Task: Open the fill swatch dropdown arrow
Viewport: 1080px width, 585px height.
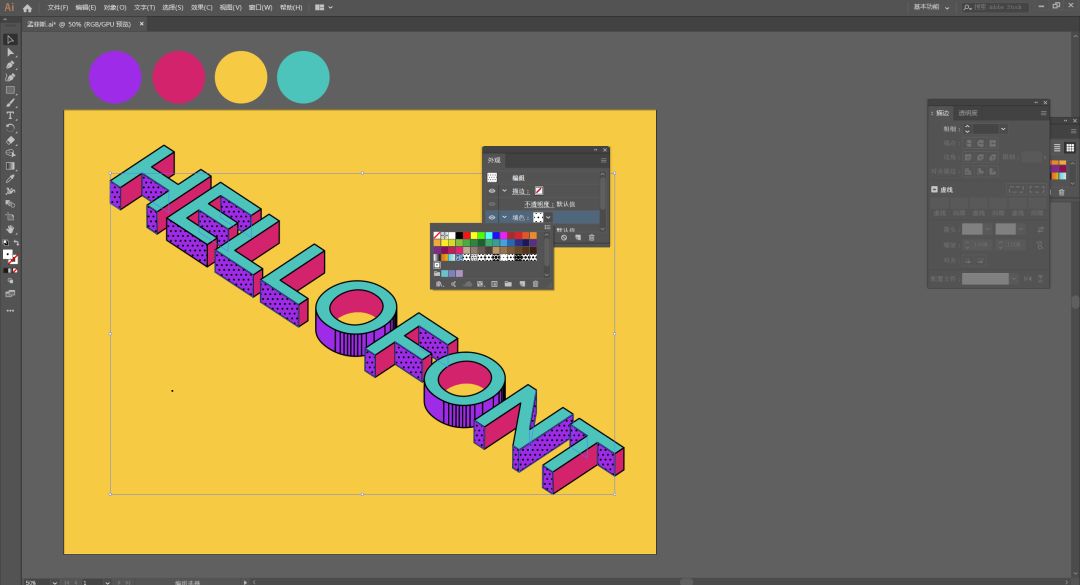Action: pyautogui.click(x=548, y=217)
